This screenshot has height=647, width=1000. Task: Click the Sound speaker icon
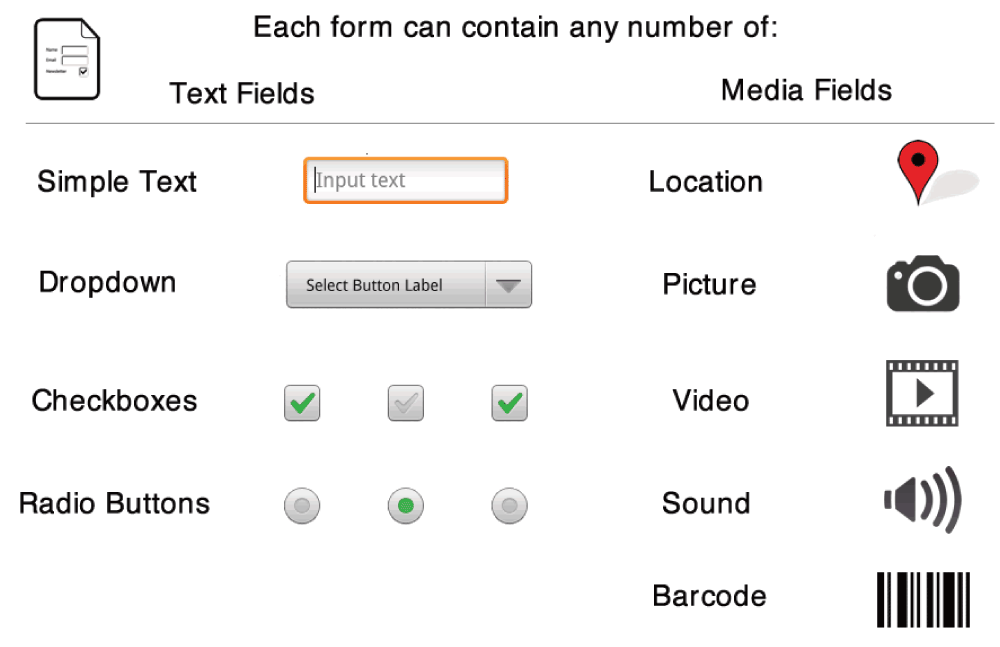coord(923,500)
